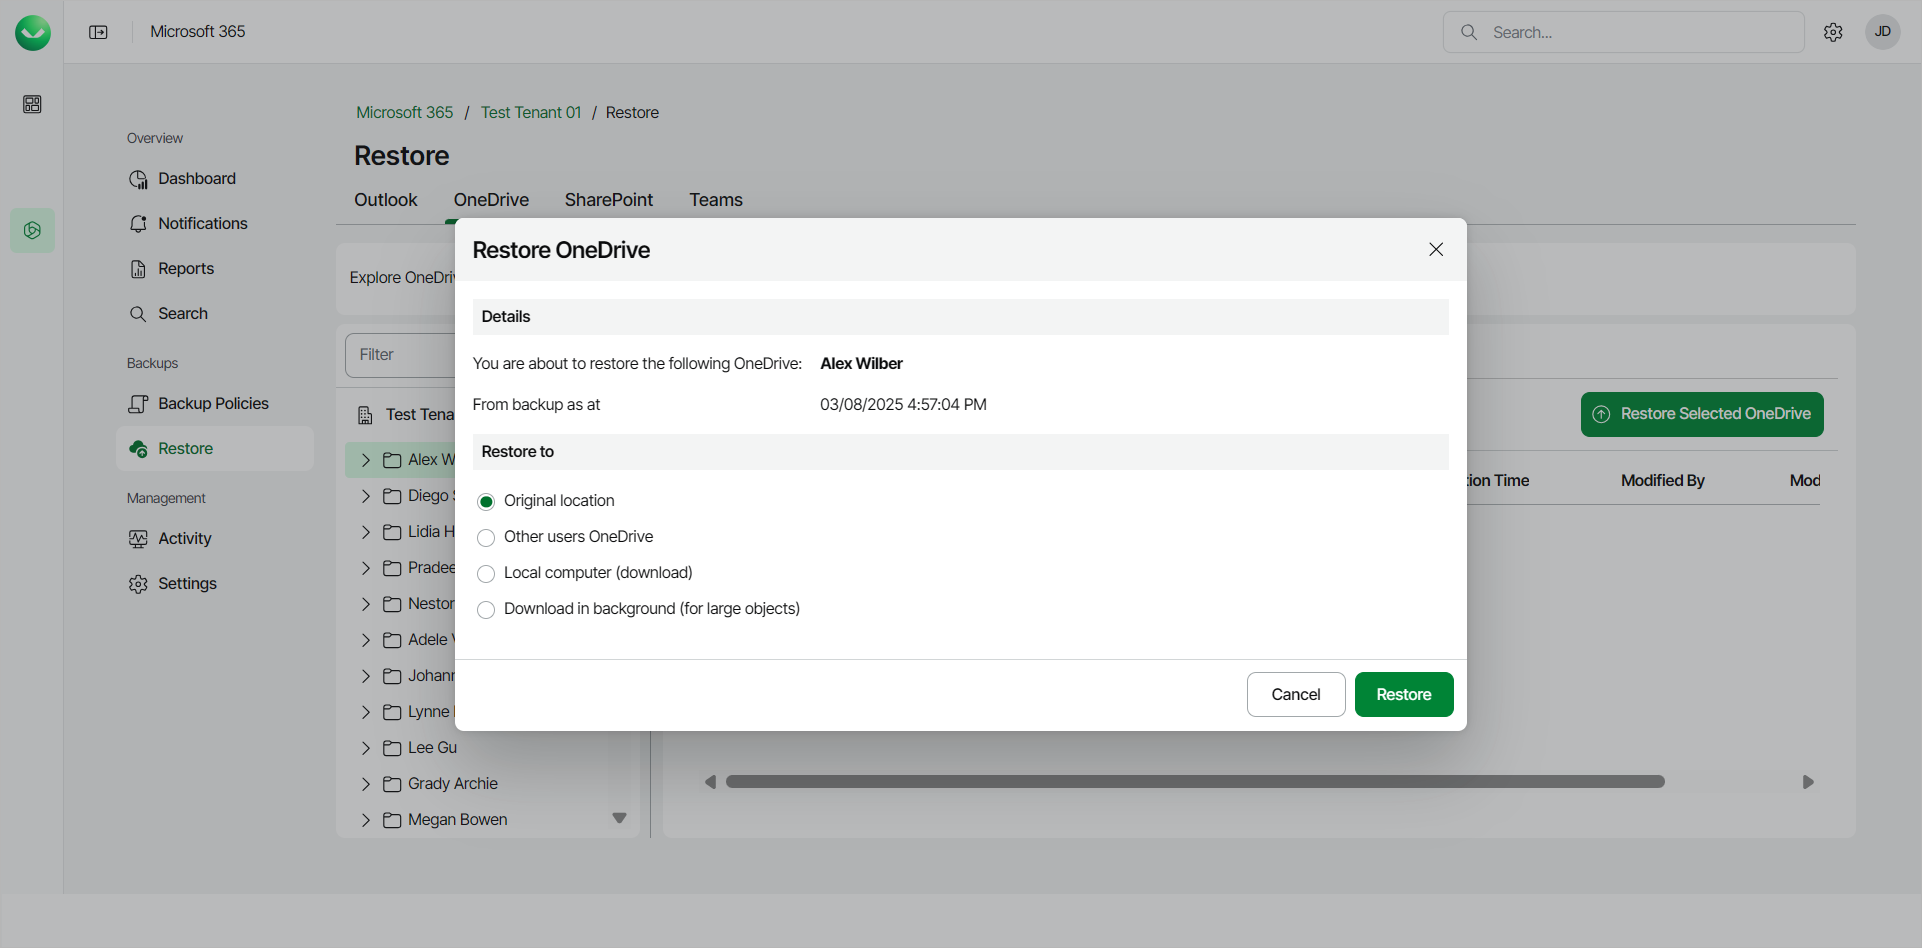Expand the Nestor folder chevron

tap(366, 604)
